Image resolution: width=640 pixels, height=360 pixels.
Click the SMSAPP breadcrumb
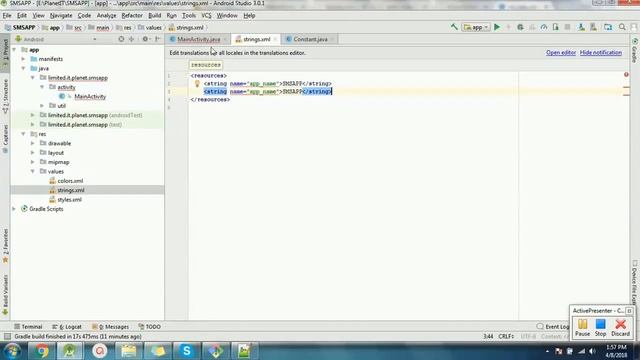click(x=20, y=27)
